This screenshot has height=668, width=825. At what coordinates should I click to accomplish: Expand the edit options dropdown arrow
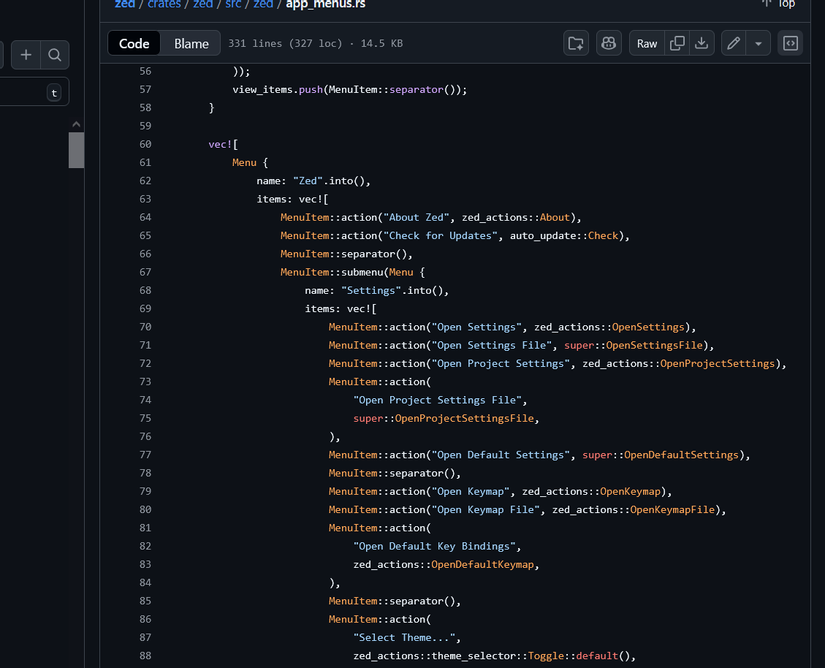tap(758, 44)
